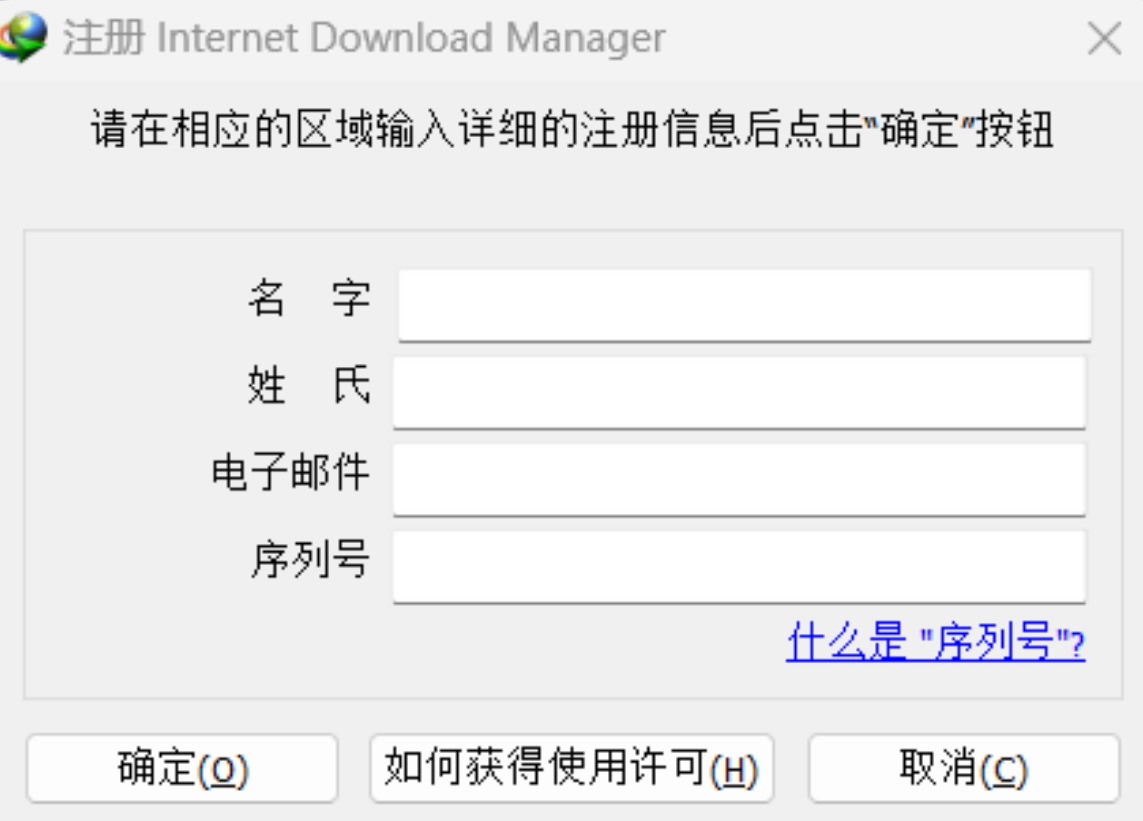Click the Internet Download Manager title bar icon

click(24, 39)
